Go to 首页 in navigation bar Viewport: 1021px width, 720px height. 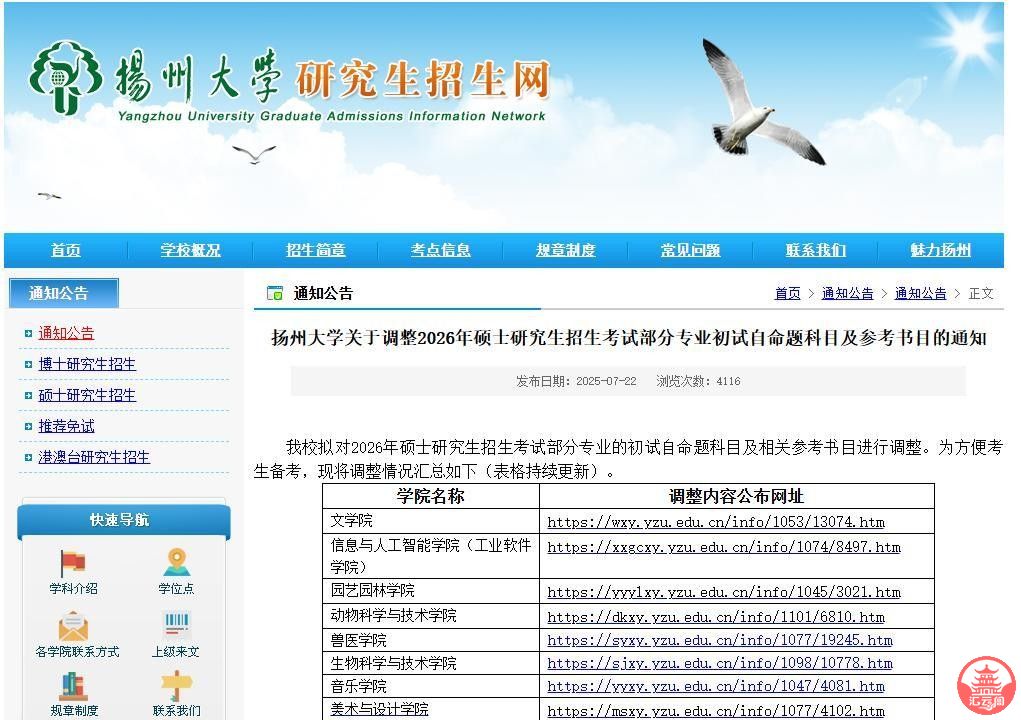[66, 250]
